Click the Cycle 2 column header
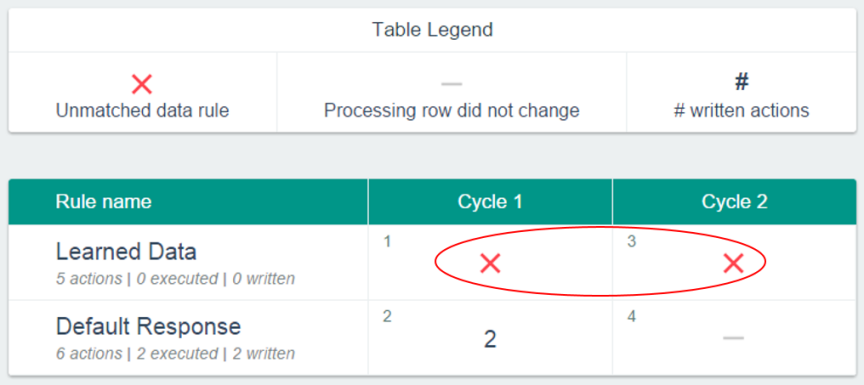The height and width of the screenshot is (385, 864). 735,202
